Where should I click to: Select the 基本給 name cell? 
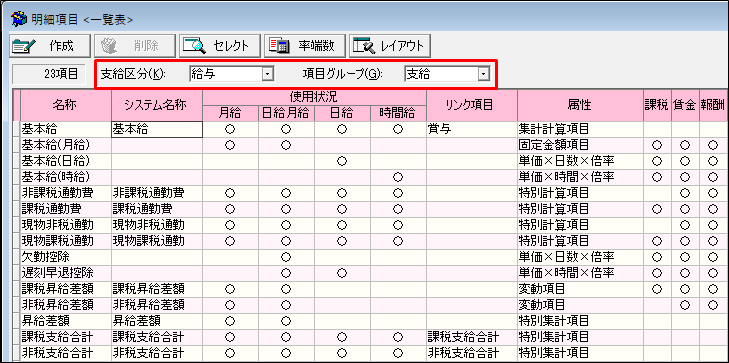coord(66,130)
